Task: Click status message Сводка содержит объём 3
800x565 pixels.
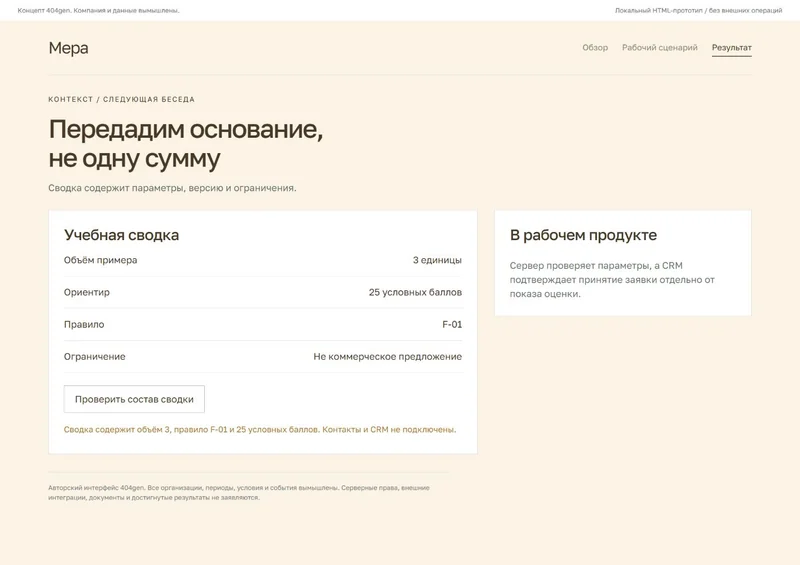Action: tap(260, 430)
